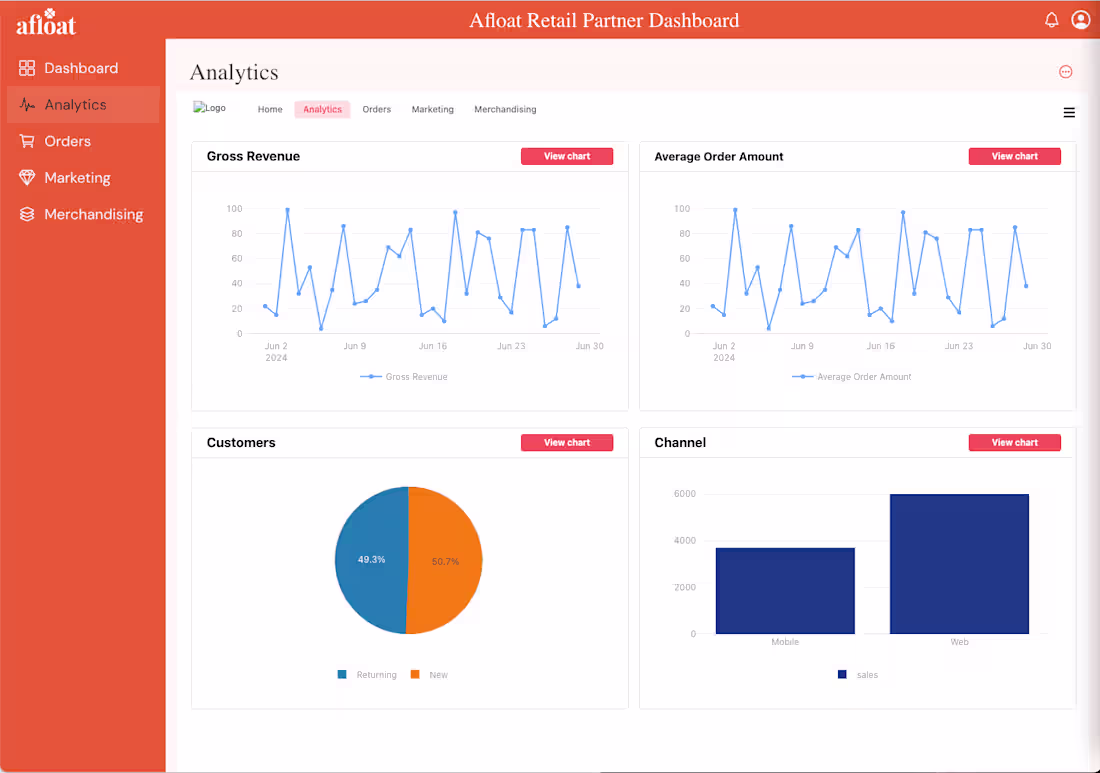Open notifications via the bell icon
The height and width of the screenshot is (773, 1100).
(x=1052, y=19)
